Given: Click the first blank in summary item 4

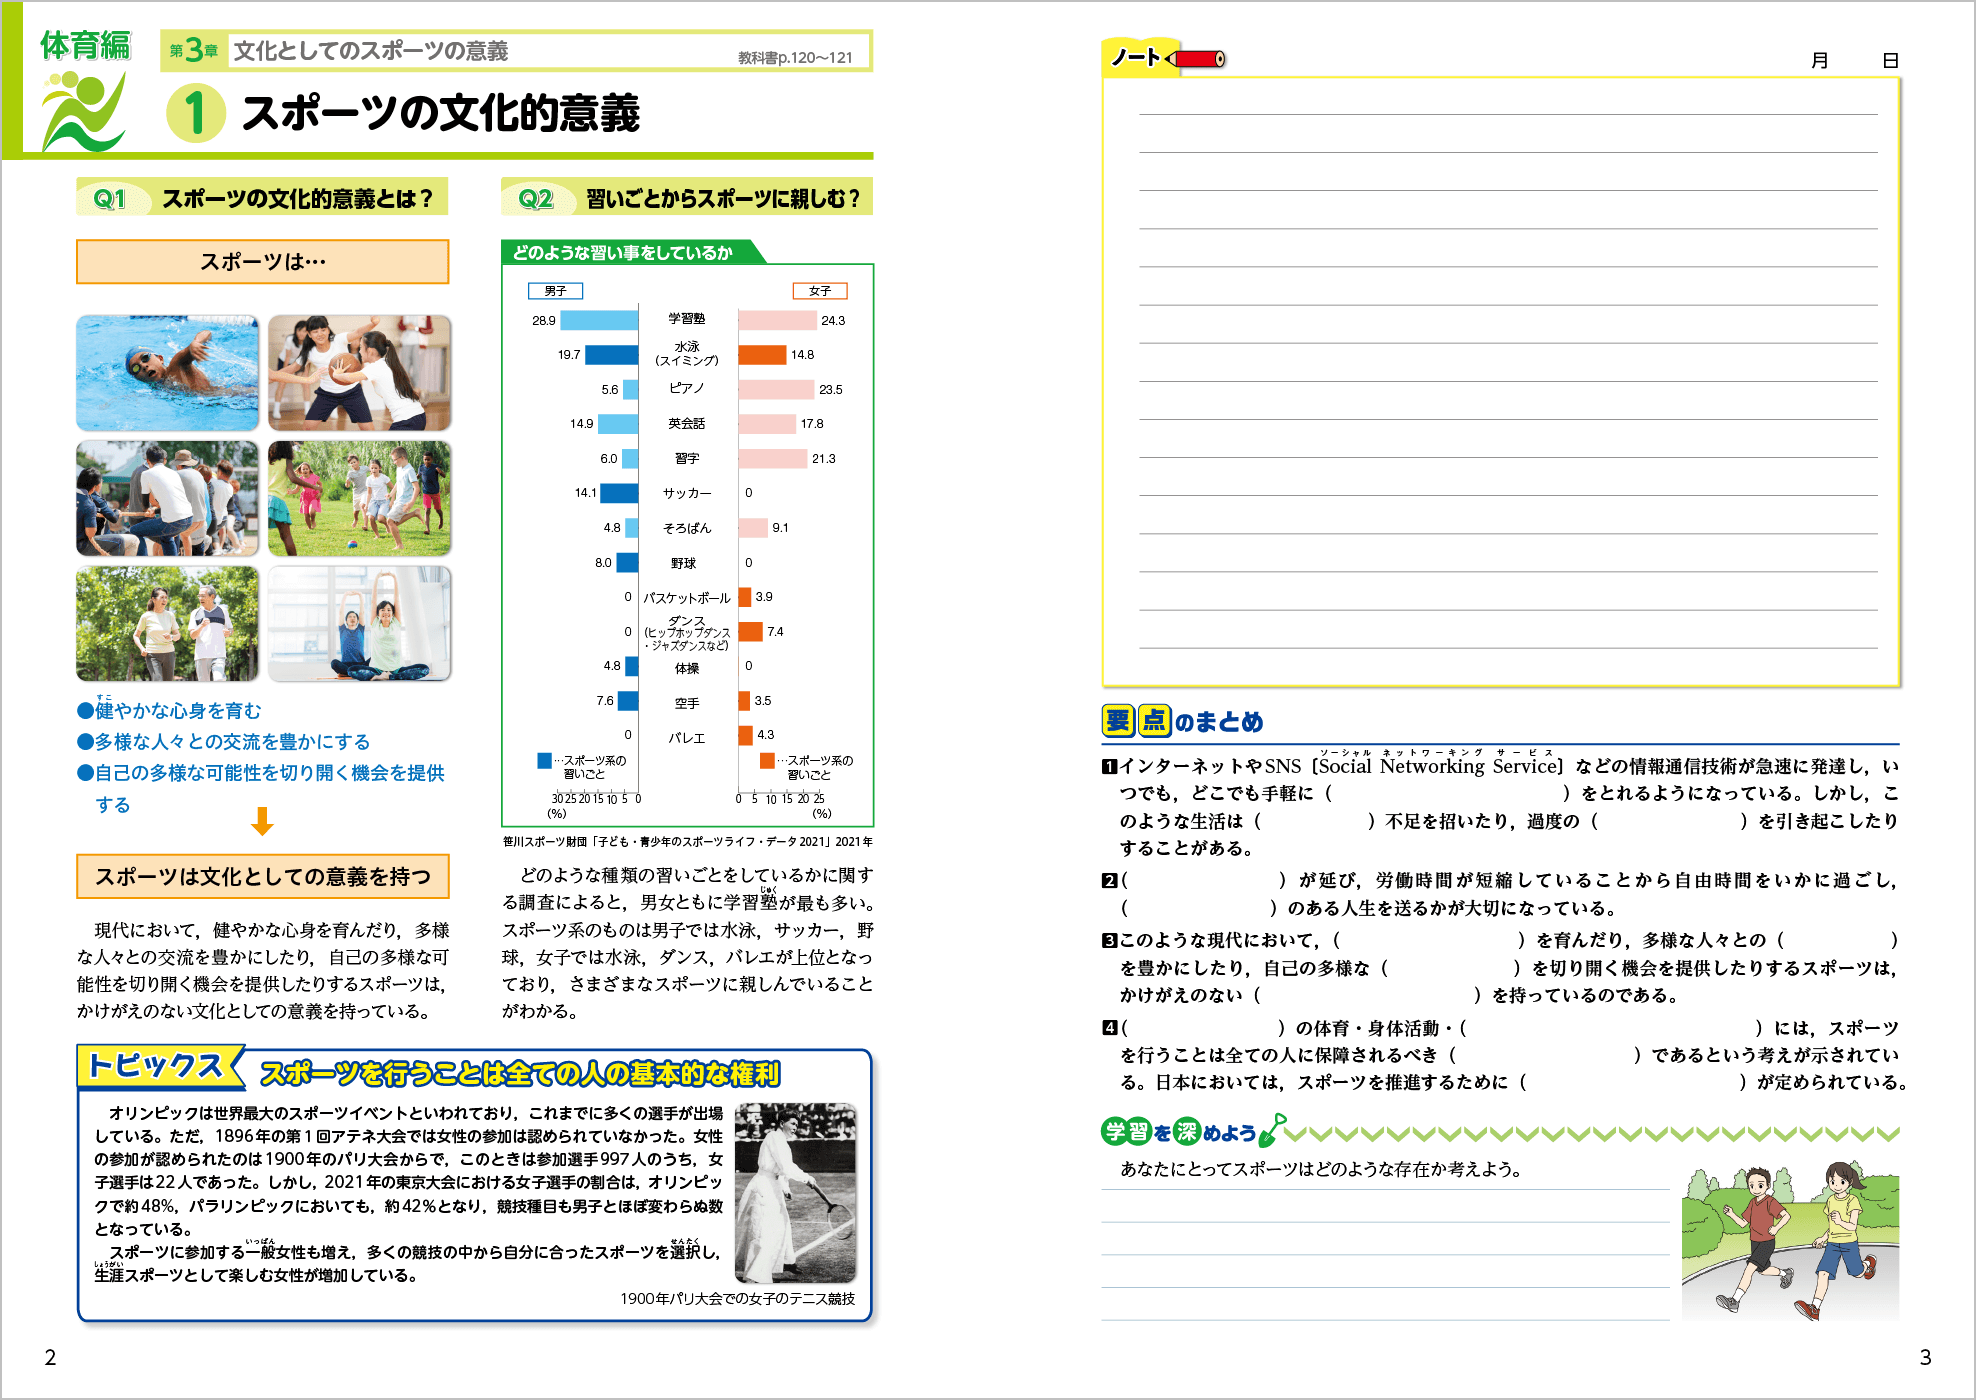Looking at the screenshot, I should pyautogui.click(x=1205, y=1028).
